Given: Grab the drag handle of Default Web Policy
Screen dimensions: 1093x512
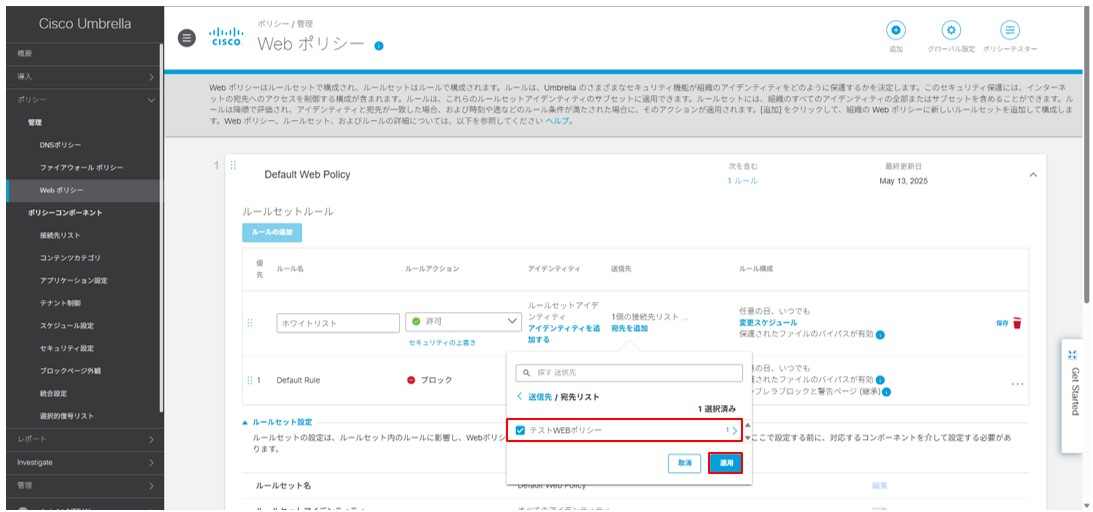Looking at the screenshot, I should coord(234,165).
